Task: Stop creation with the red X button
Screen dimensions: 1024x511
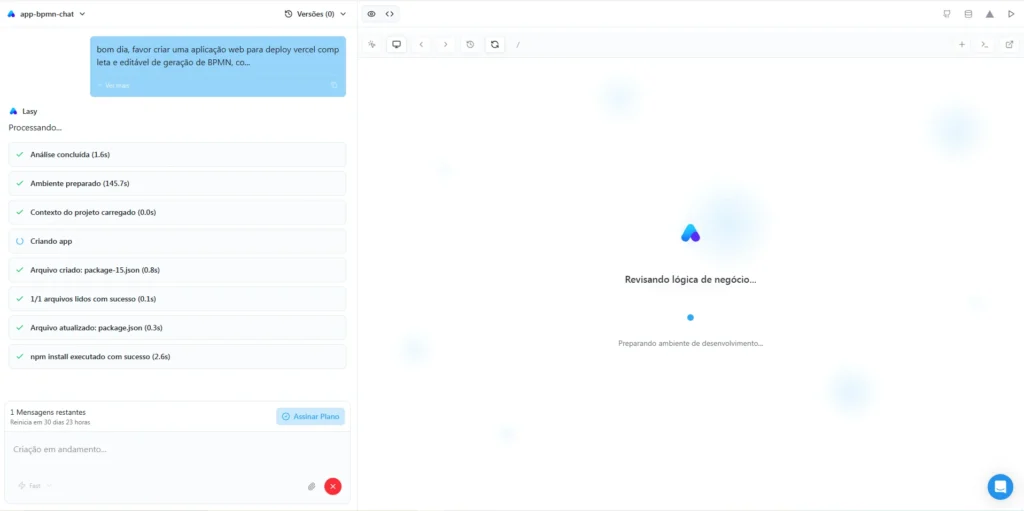Action: click(x=333, y=486)
